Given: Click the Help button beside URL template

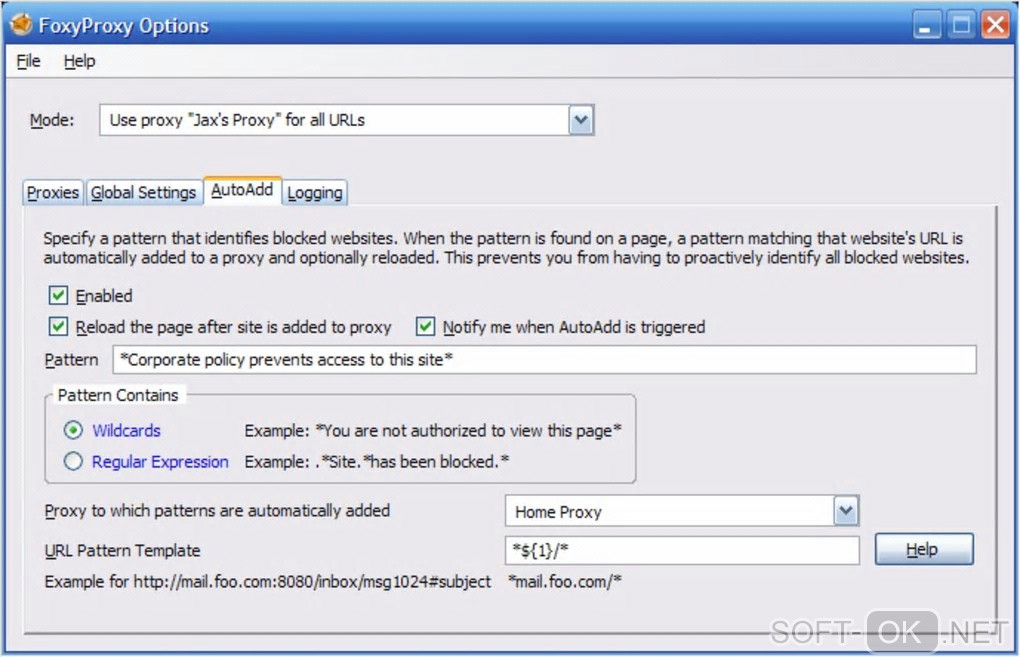Looking at the screenshot, I should pyautogui.click(x=924, y=549).
